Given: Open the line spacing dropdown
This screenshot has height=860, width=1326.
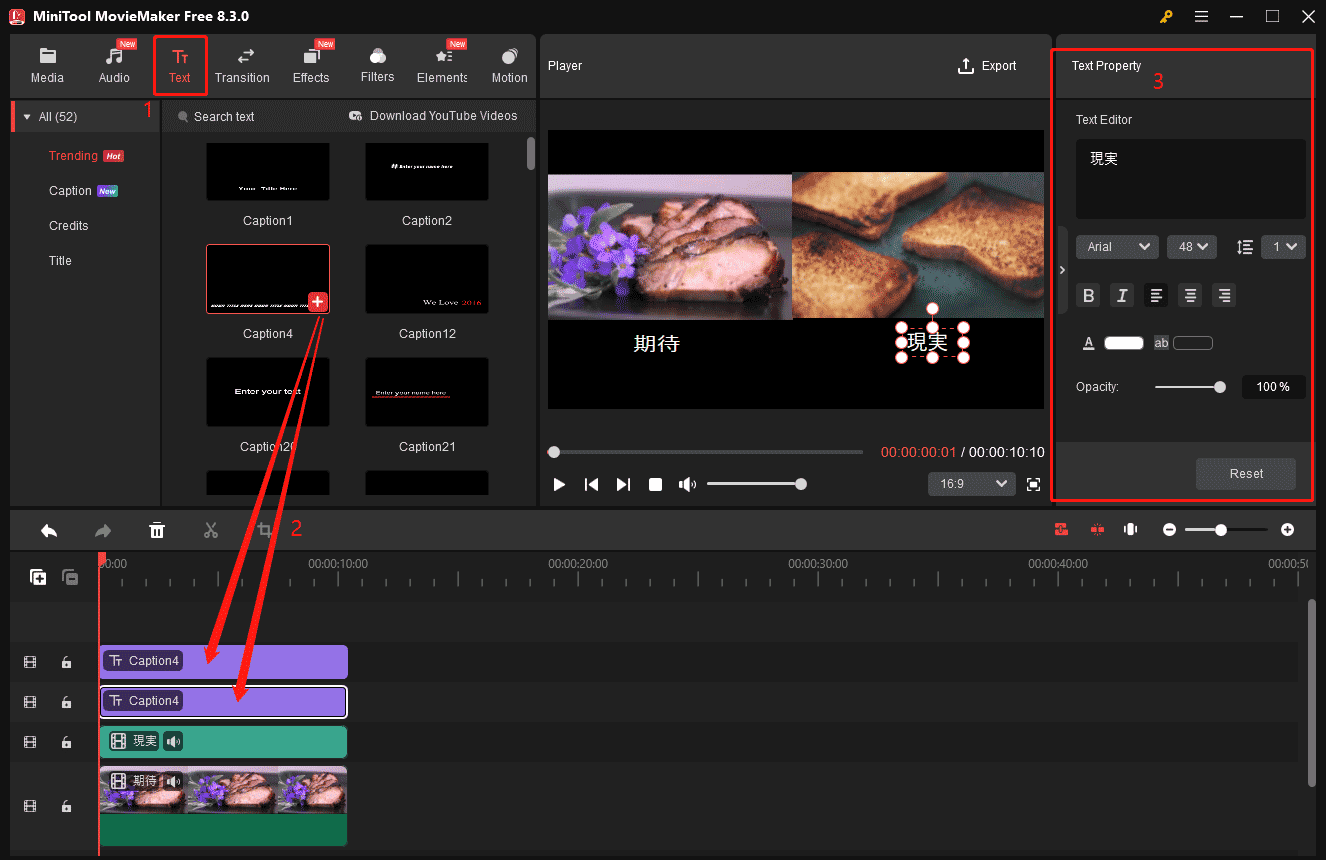Looking at the screenshot, I should 1283,247.
